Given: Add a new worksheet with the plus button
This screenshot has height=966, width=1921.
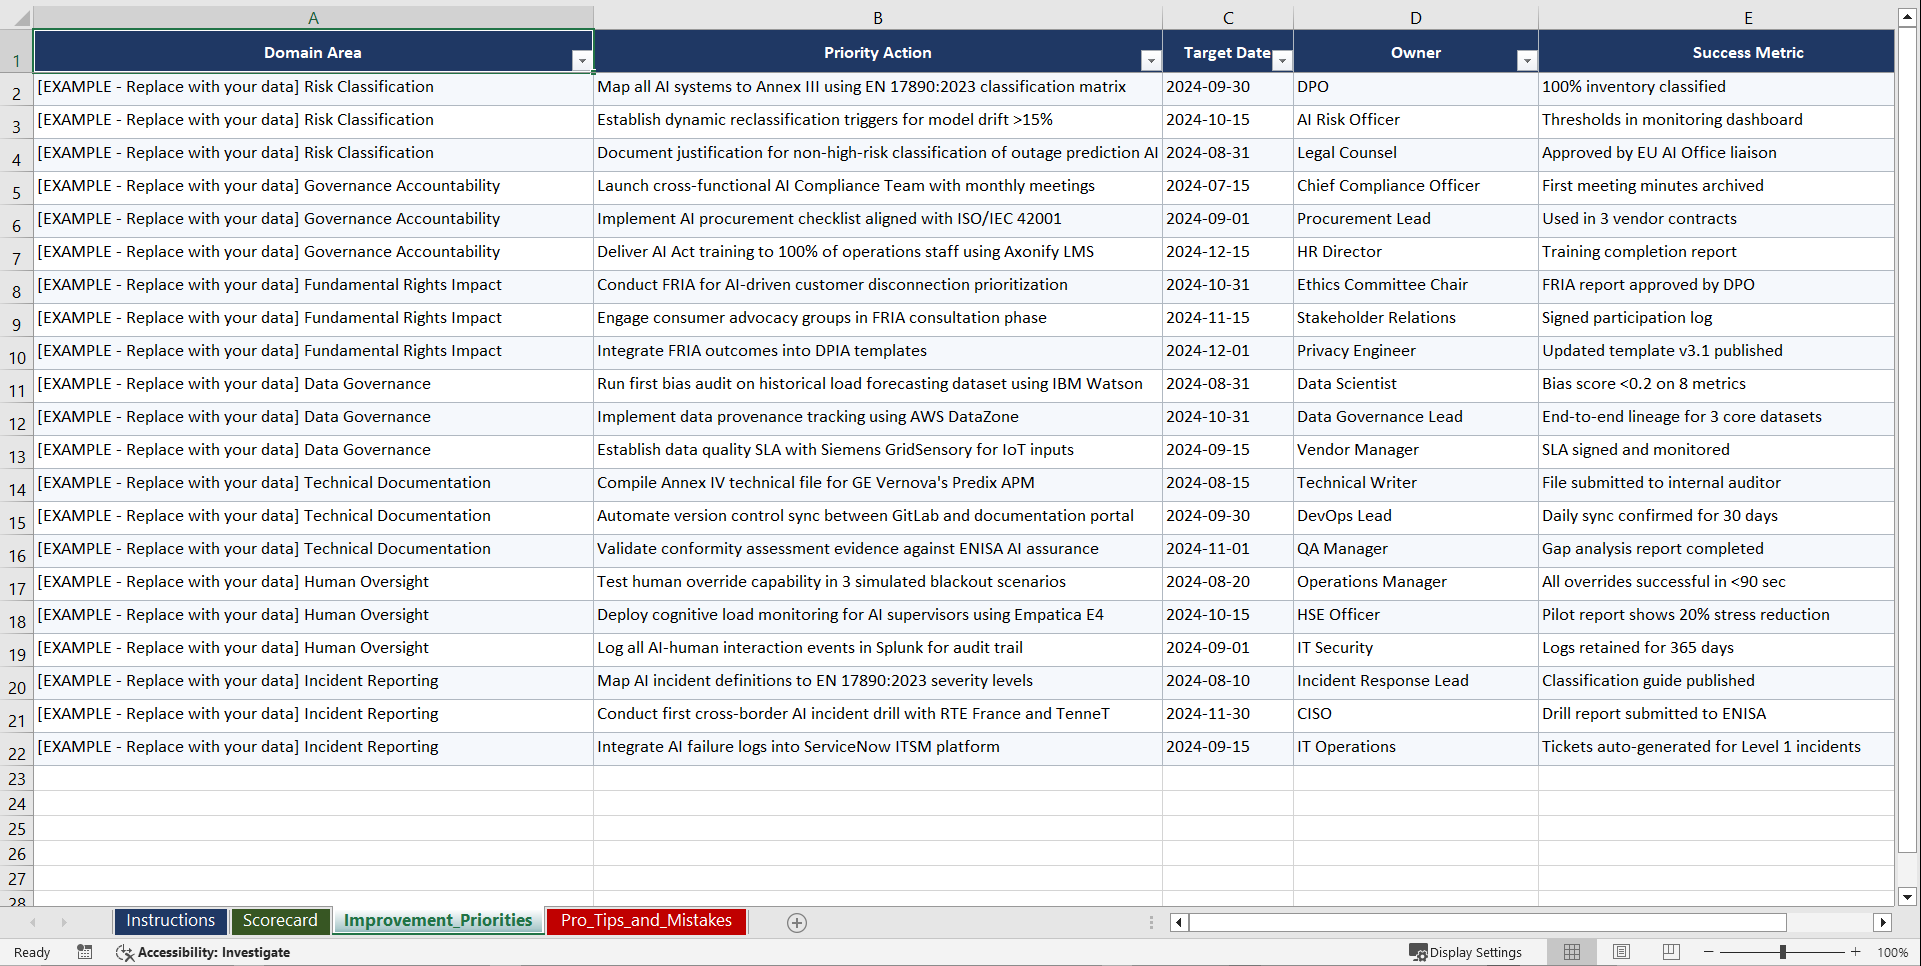Looking at the screenshot, I should [x=796, y=922].
